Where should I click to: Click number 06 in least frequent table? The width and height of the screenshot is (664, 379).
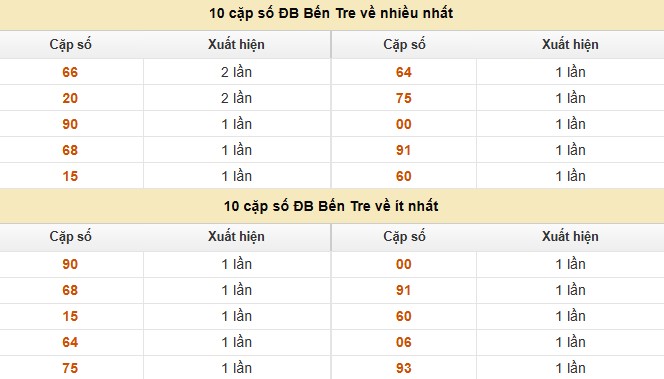click(x=404, y=342)
